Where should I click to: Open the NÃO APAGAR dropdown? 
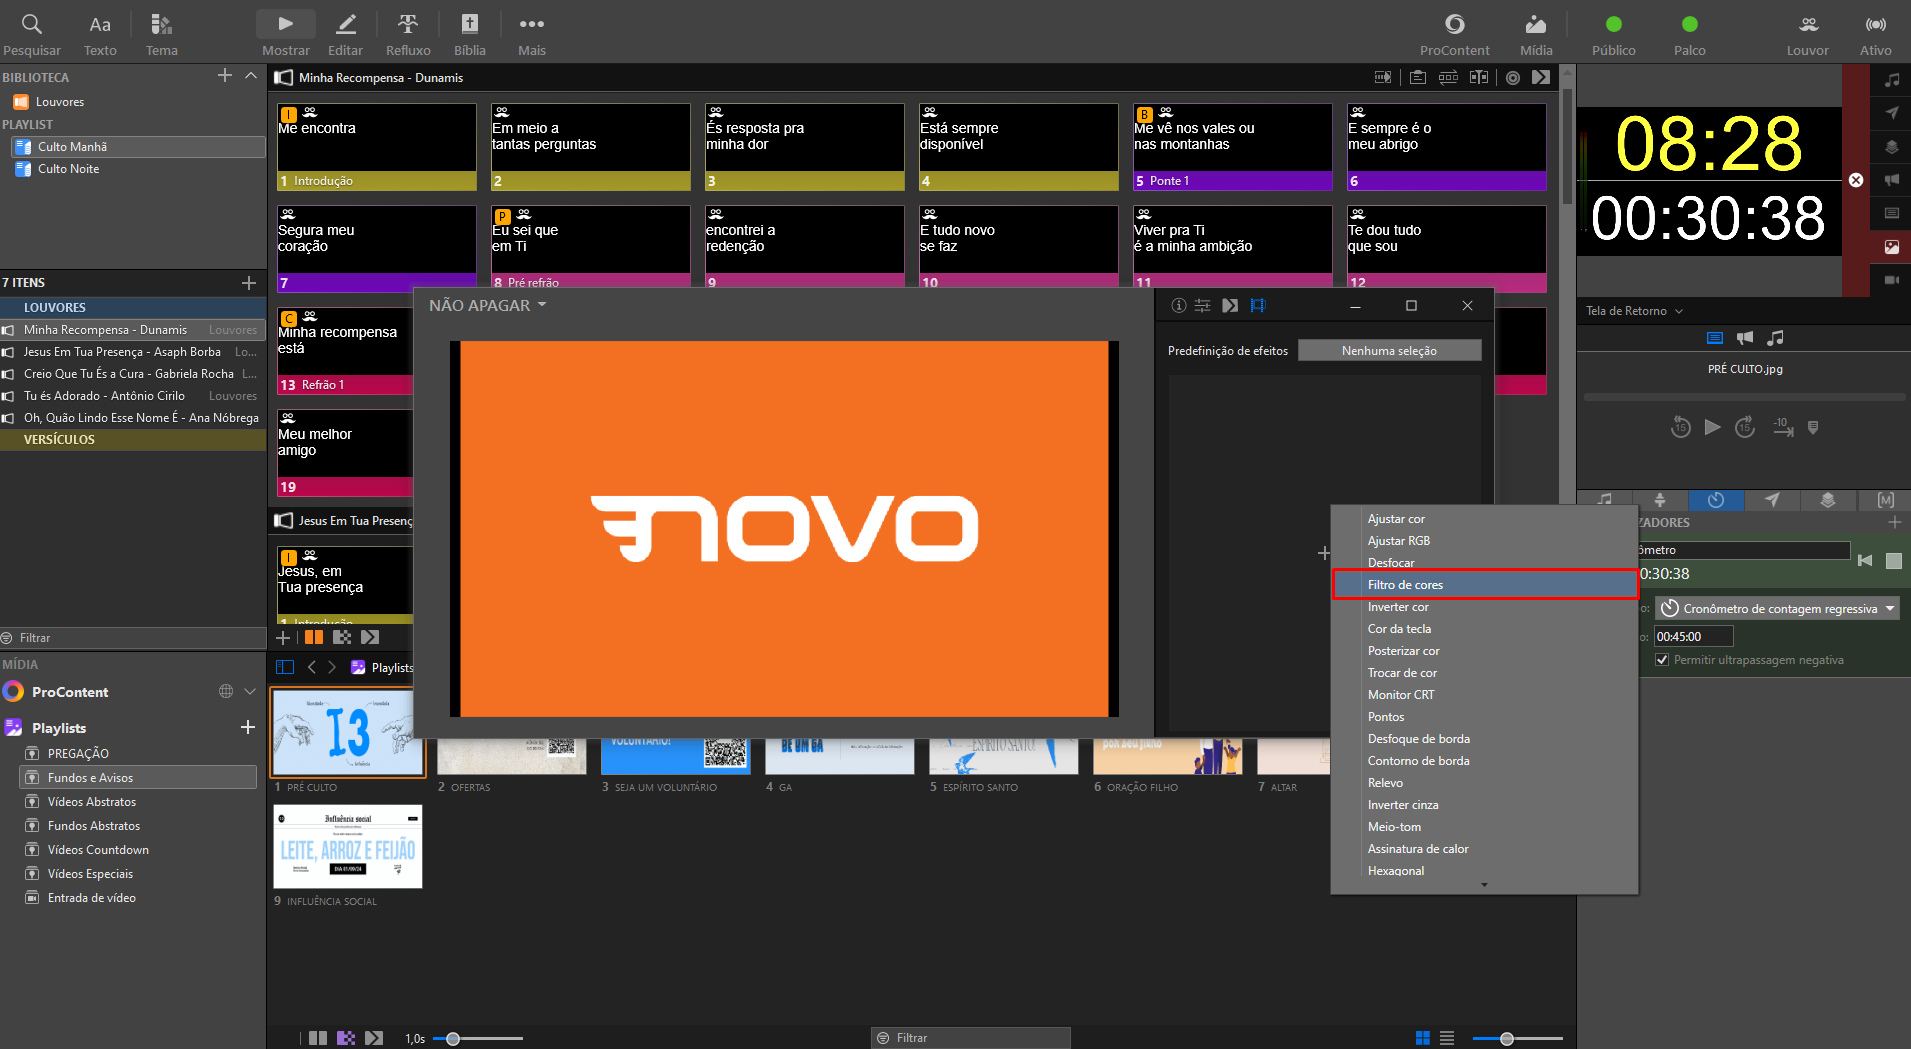[488, 305]
